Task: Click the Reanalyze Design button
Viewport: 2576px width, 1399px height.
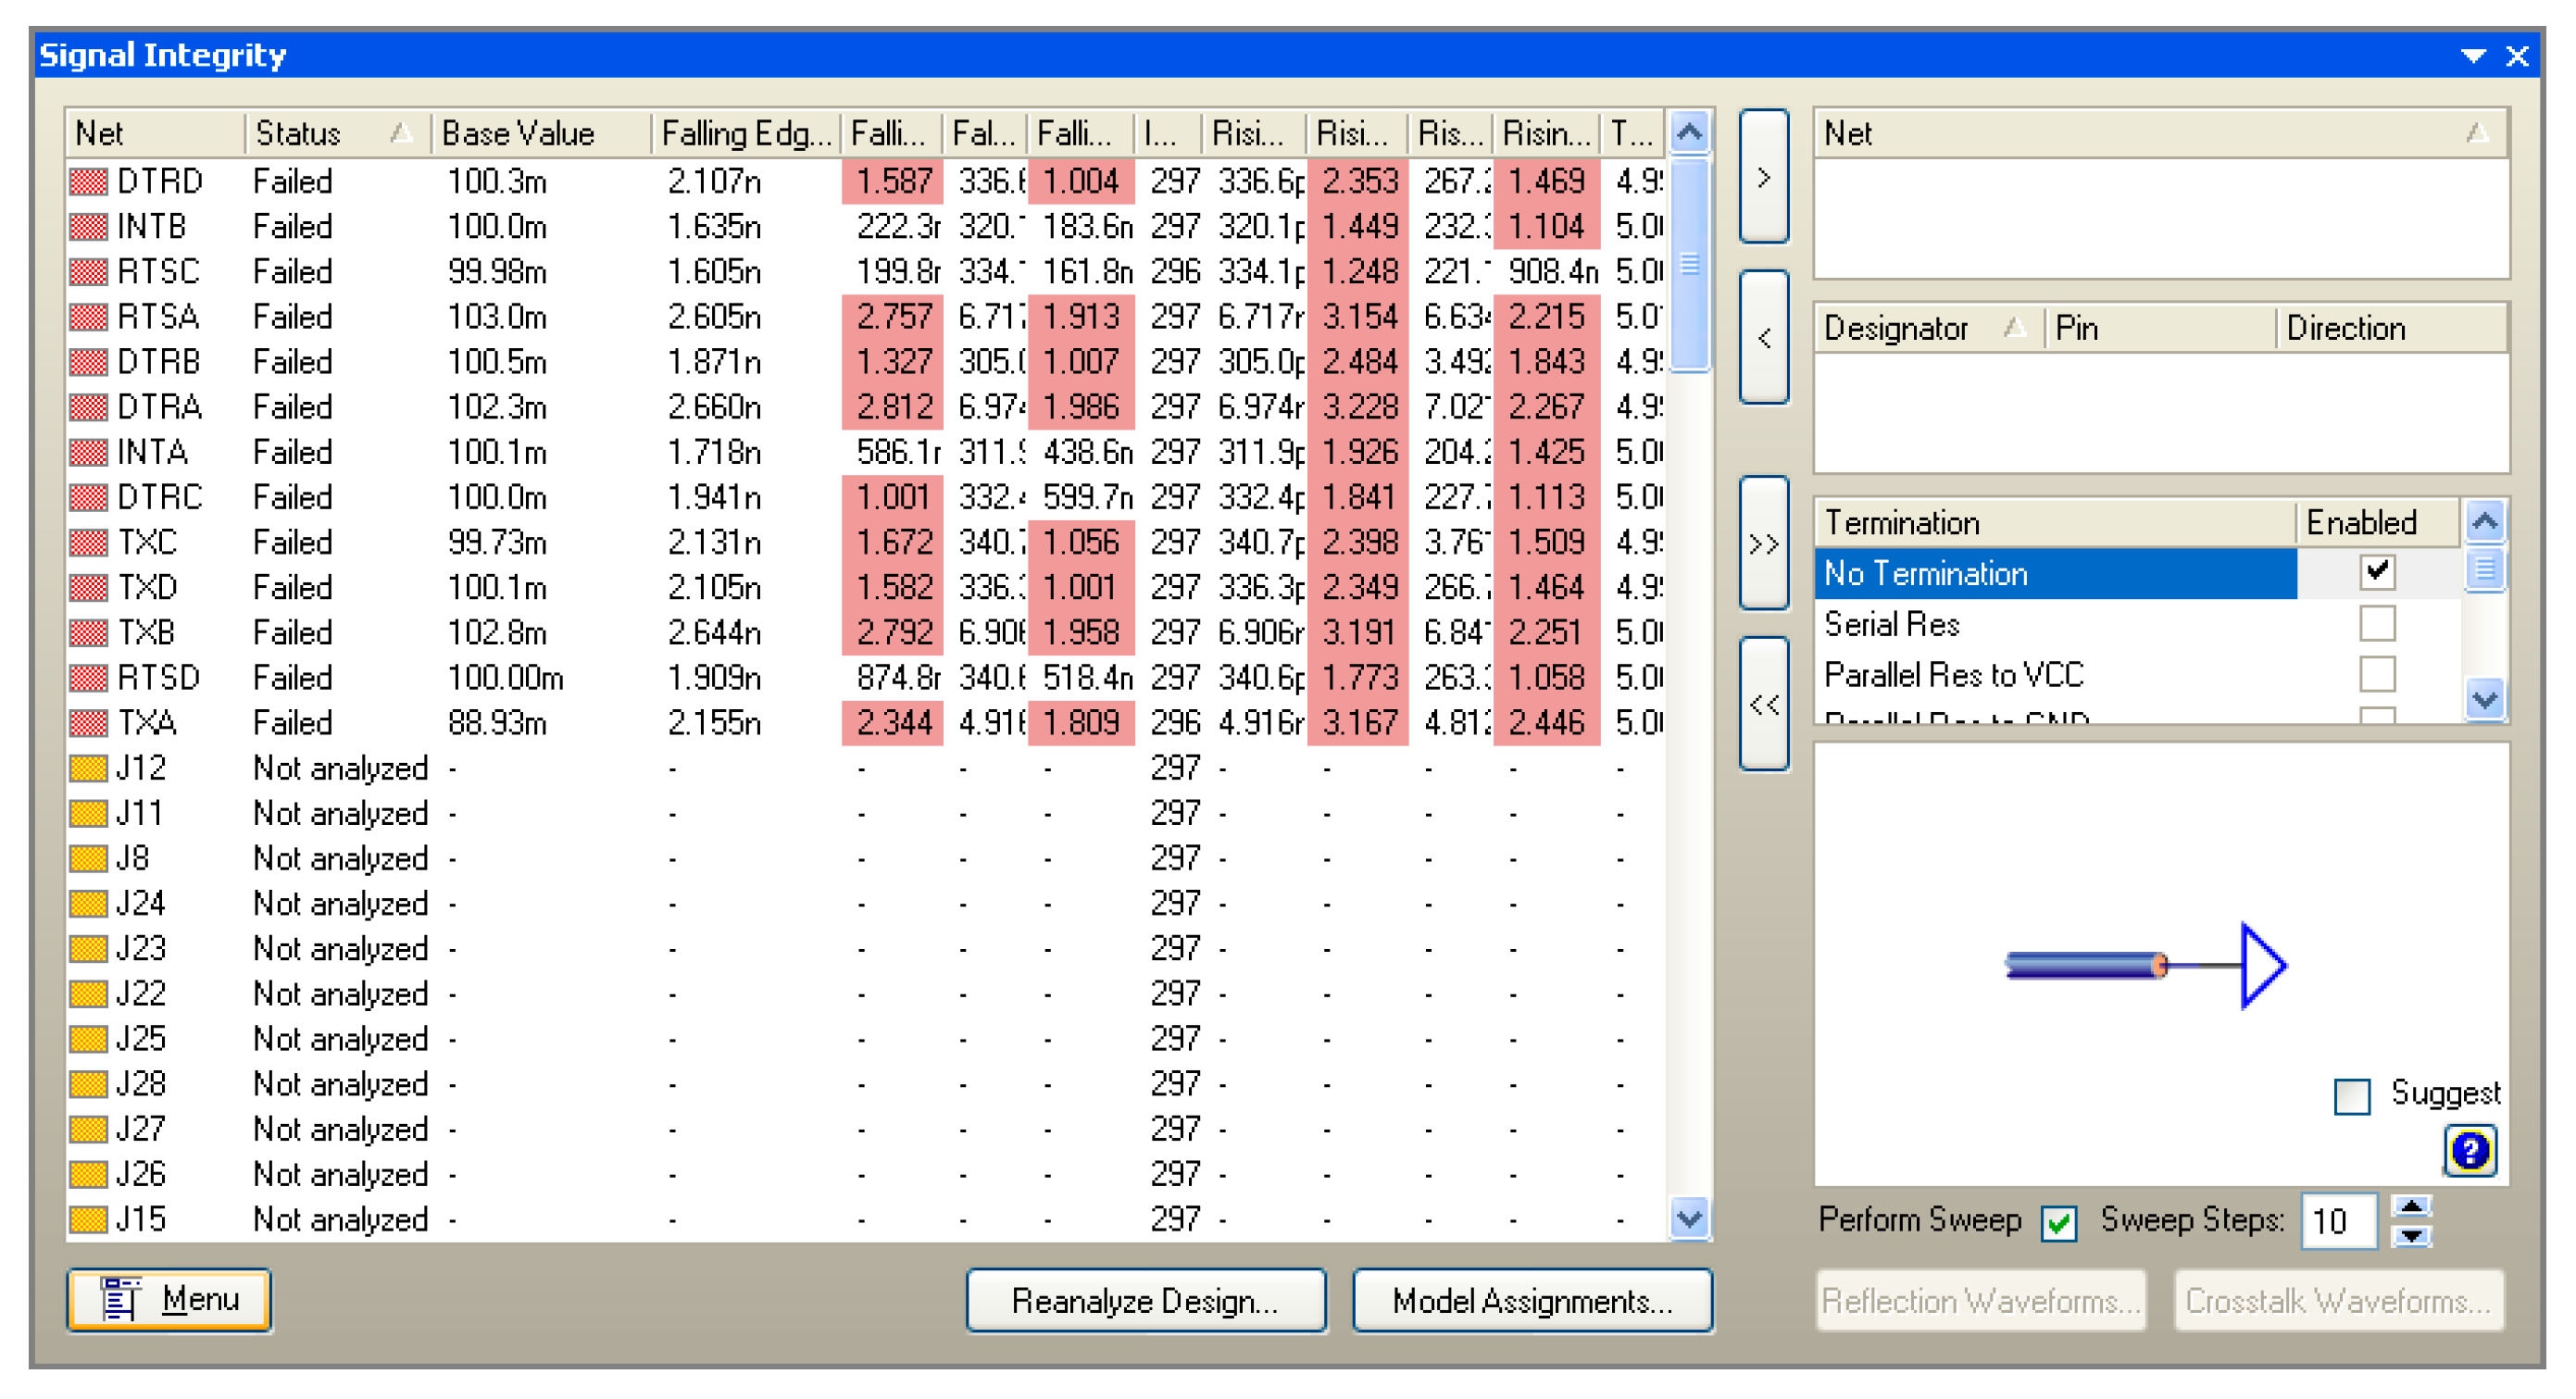Action: pos(1145,1300)
